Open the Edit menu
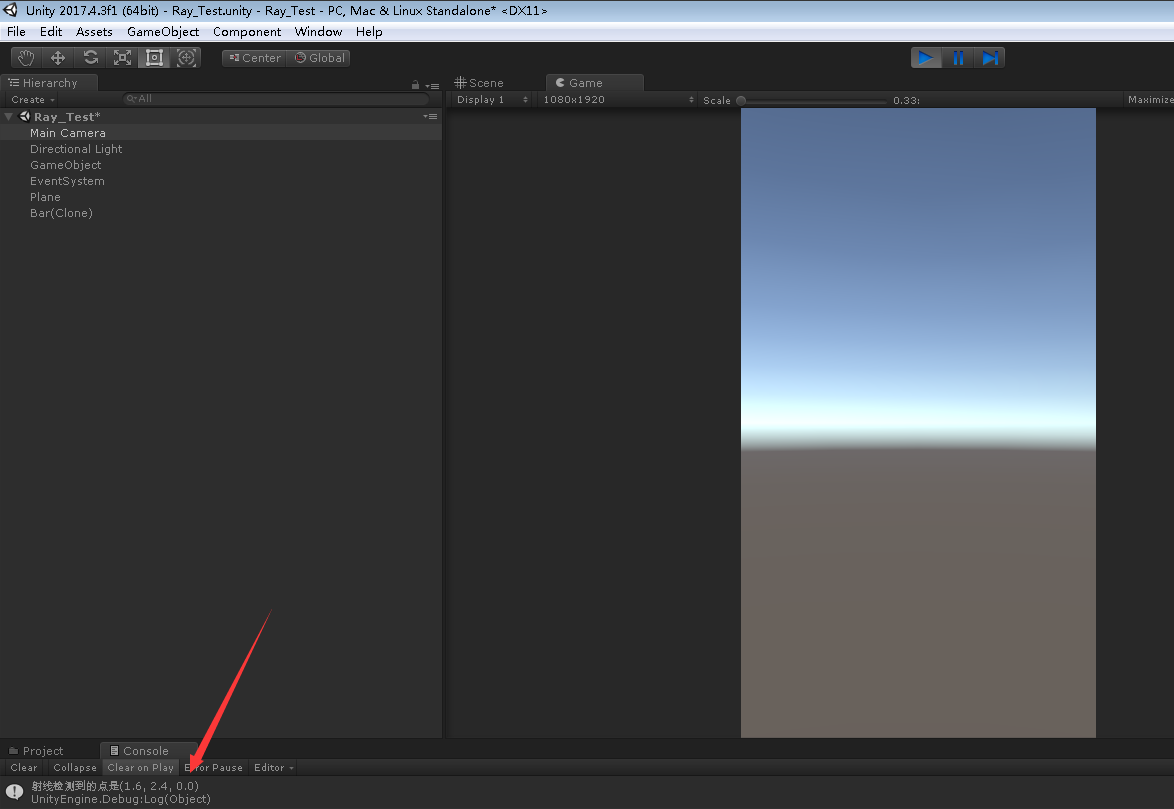1174x809 pixels. tap(51, 31)
